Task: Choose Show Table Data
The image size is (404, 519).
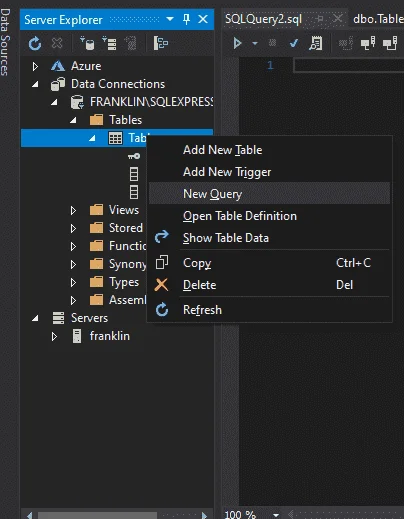Action: pos(269,238)
